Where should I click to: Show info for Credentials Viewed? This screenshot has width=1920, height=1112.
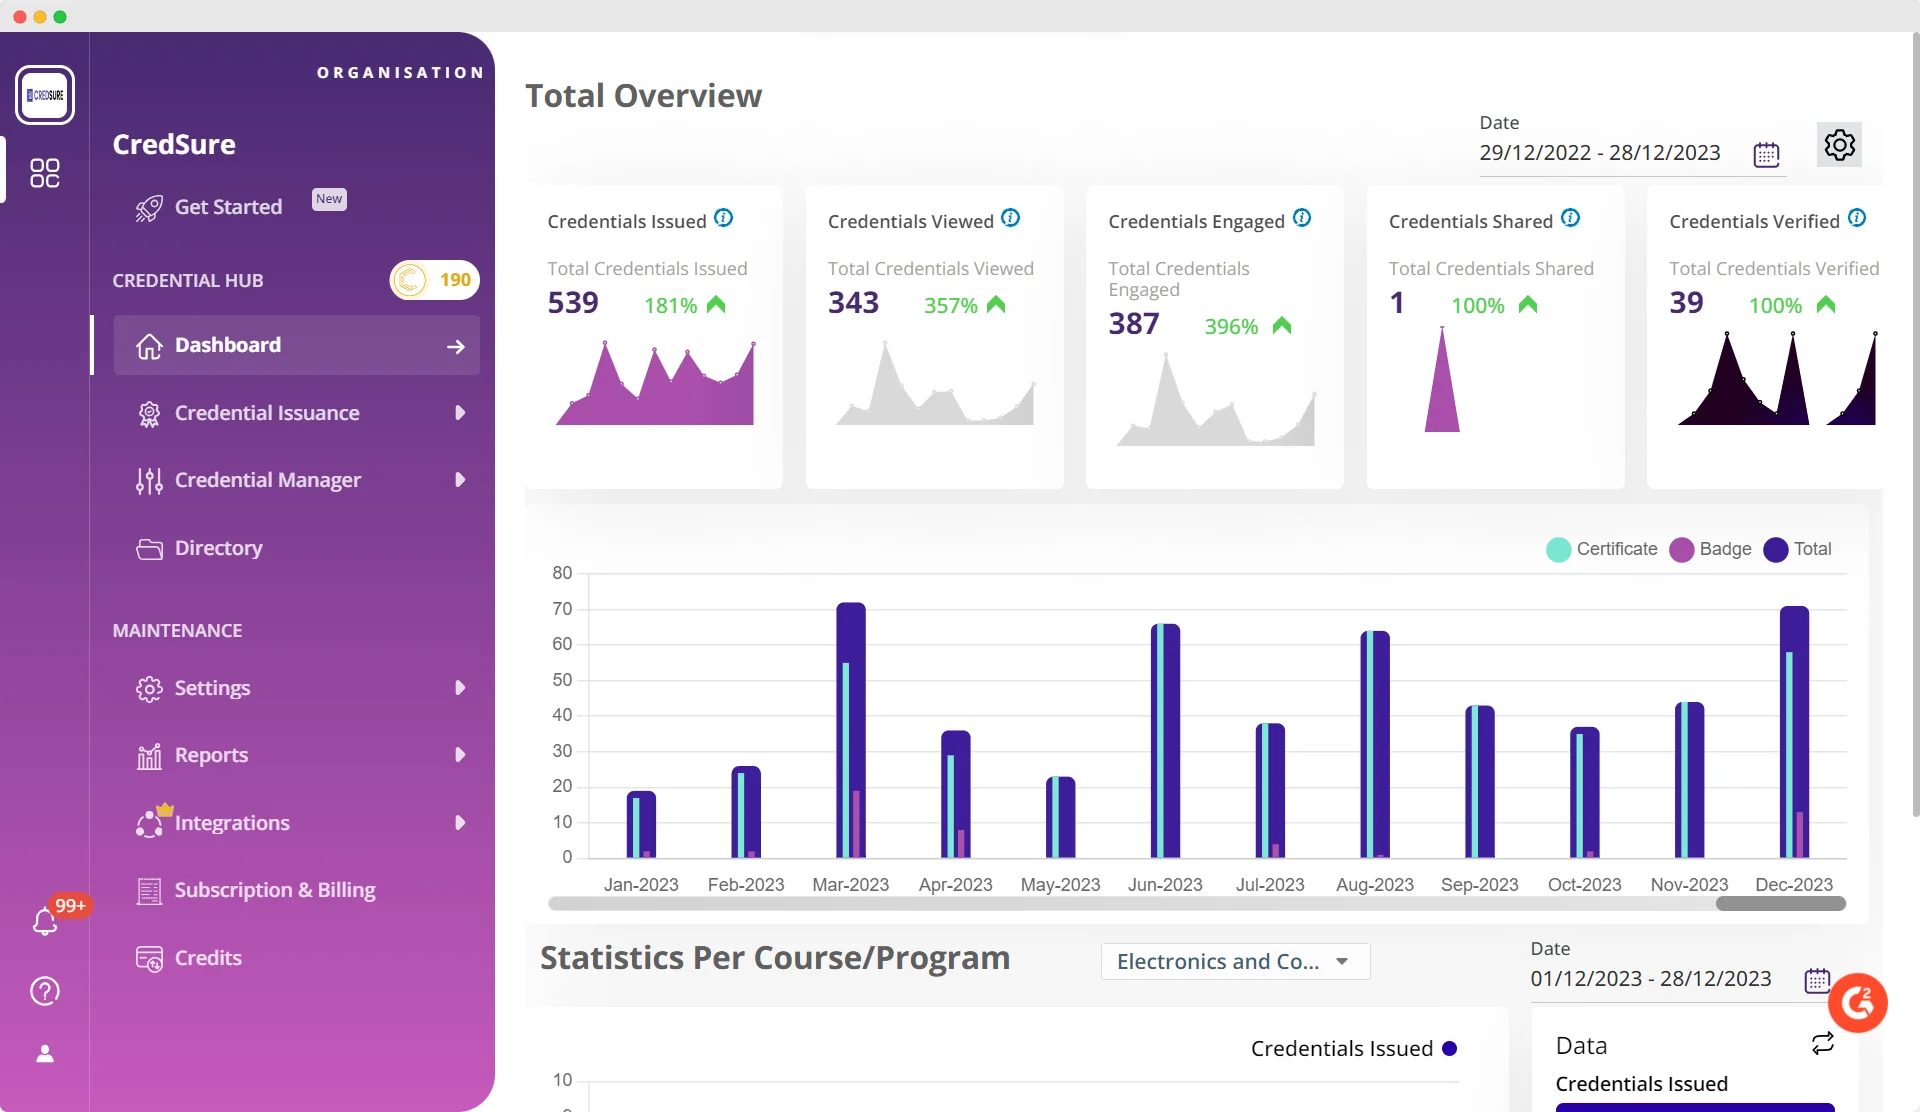point(1011,218)
